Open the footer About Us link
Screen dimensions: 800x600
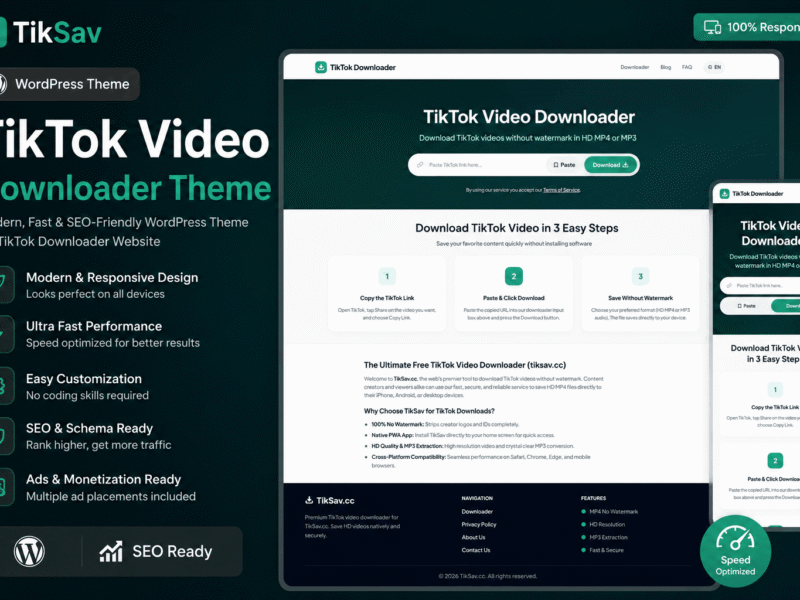pyautogui.click(x=473, y=537)
